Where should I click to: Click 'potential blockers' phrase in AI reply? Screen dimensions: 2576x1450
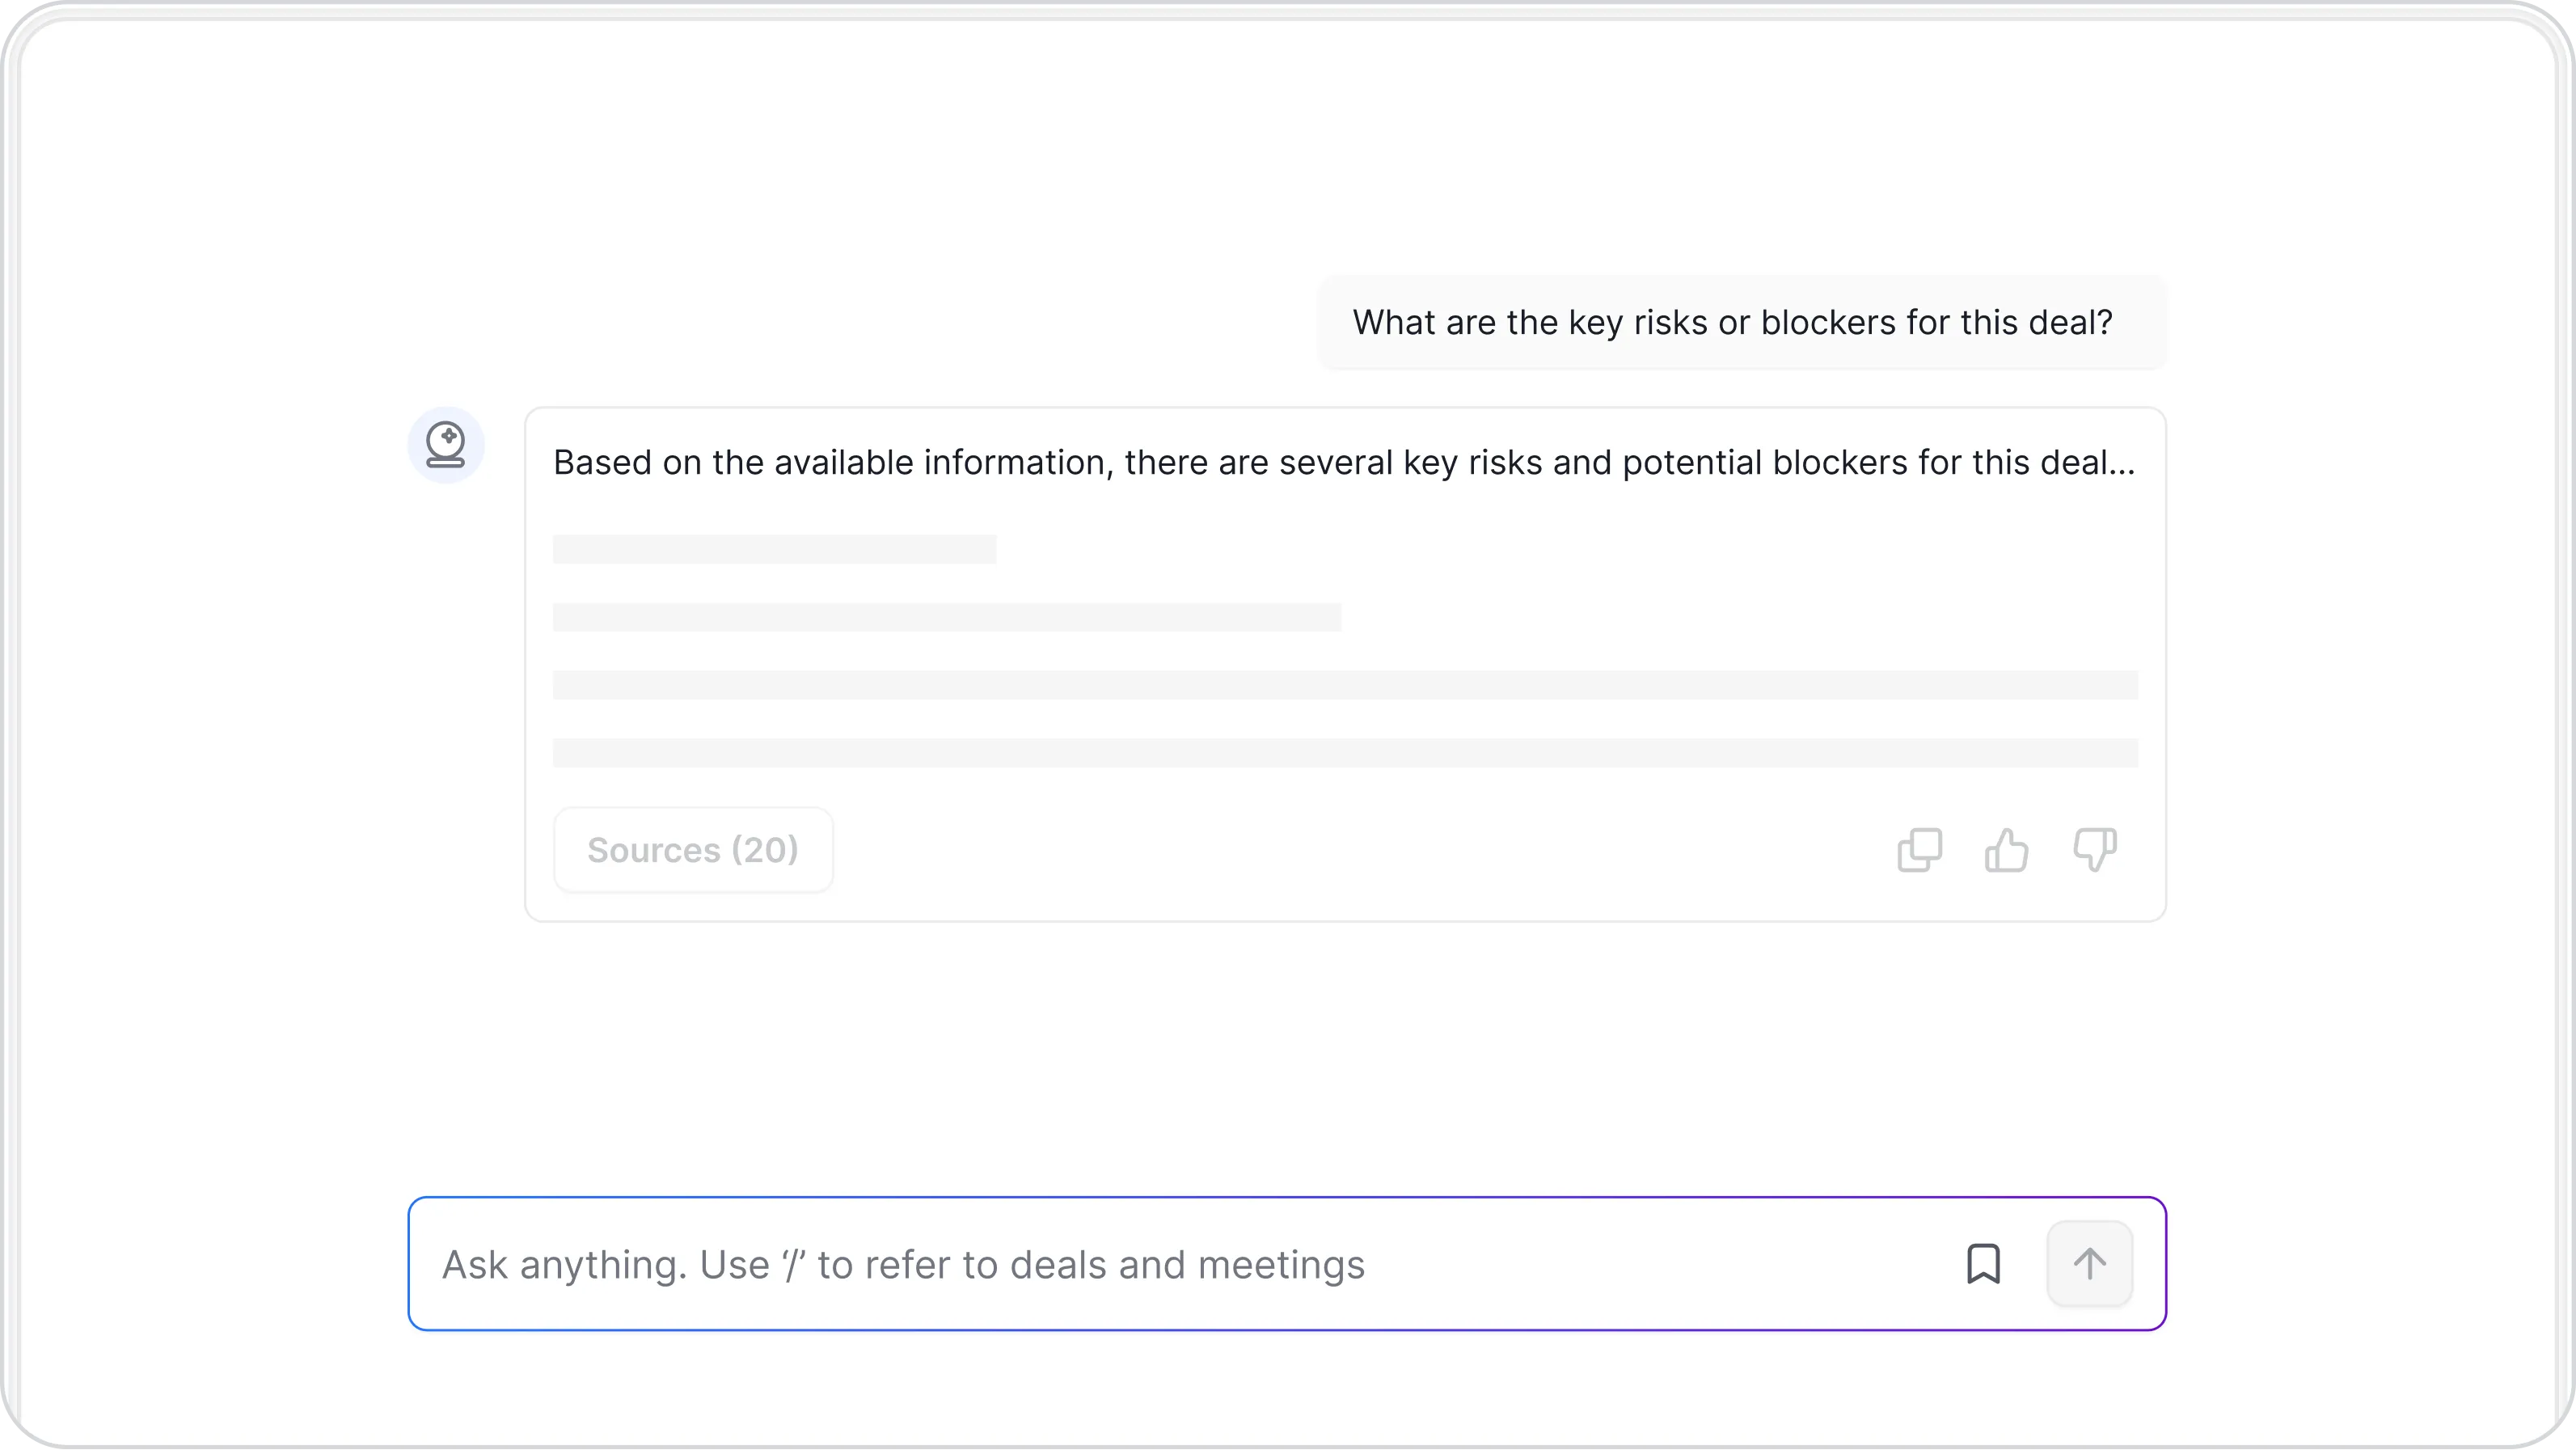1764,462
